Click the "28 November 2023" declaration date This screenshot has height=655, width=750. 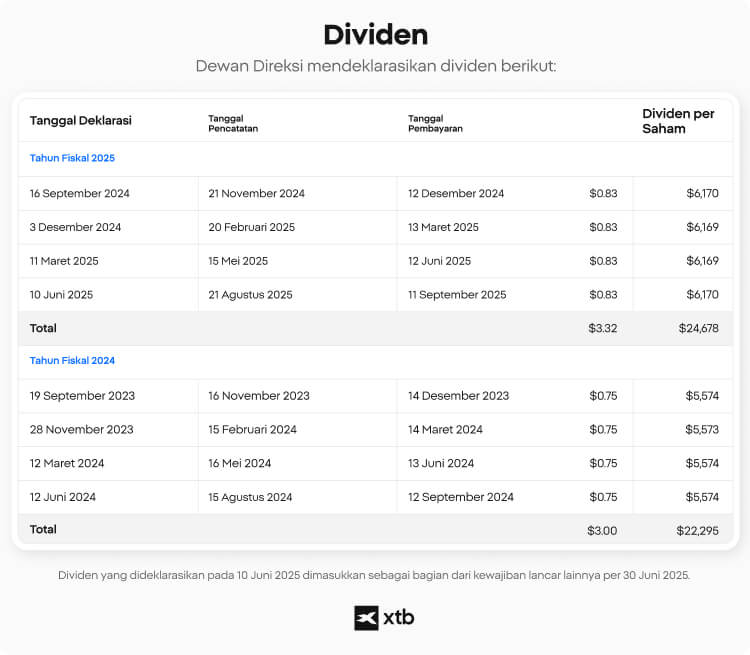coord(81,430)
